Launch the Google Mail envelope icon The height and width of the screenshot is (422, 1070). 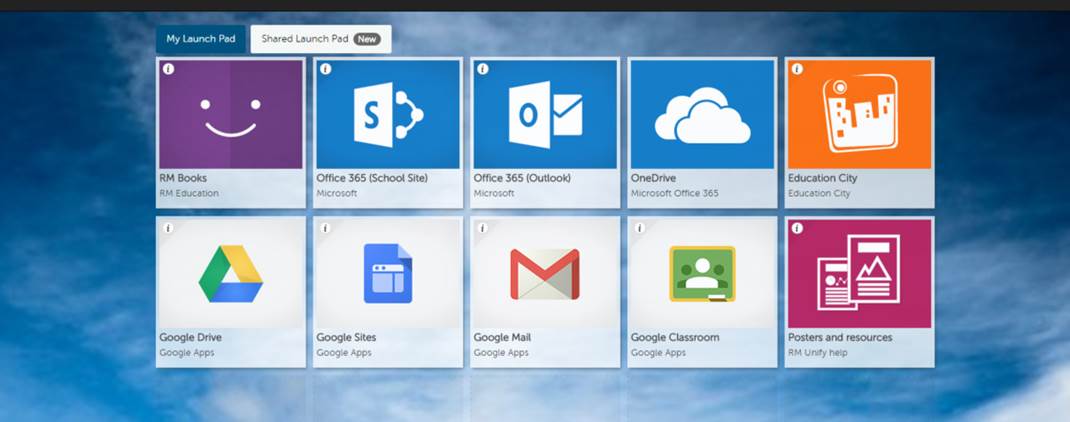click(545, 274)
